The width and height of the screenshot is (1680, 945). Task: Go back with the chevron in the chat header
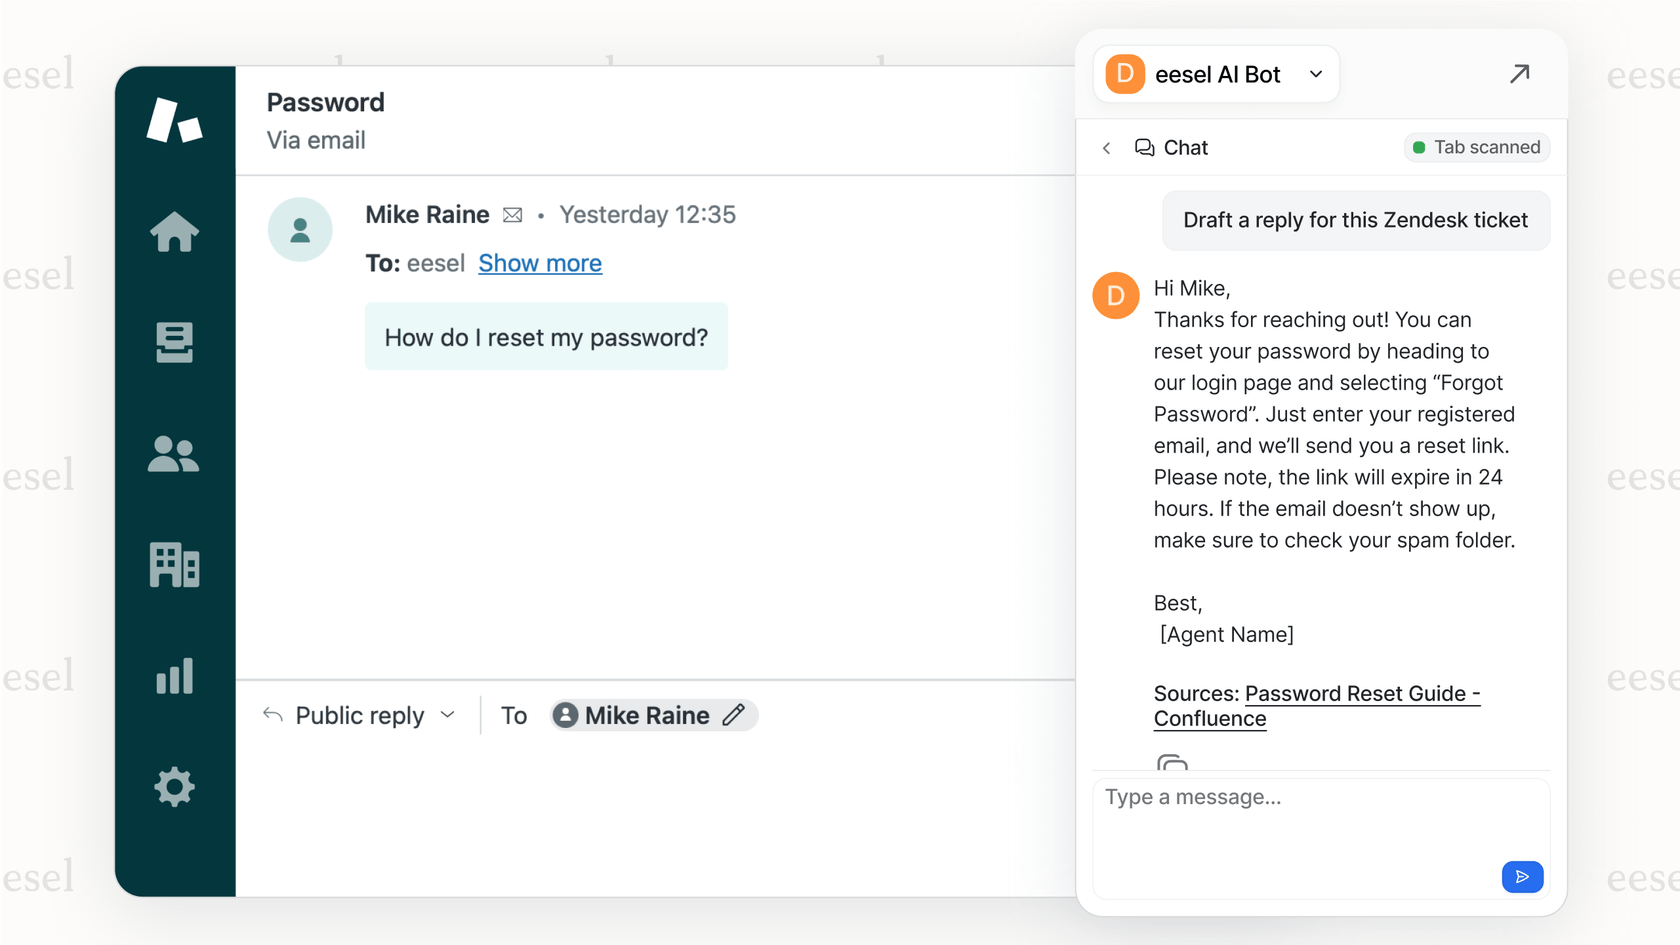tap(1106, 147)
